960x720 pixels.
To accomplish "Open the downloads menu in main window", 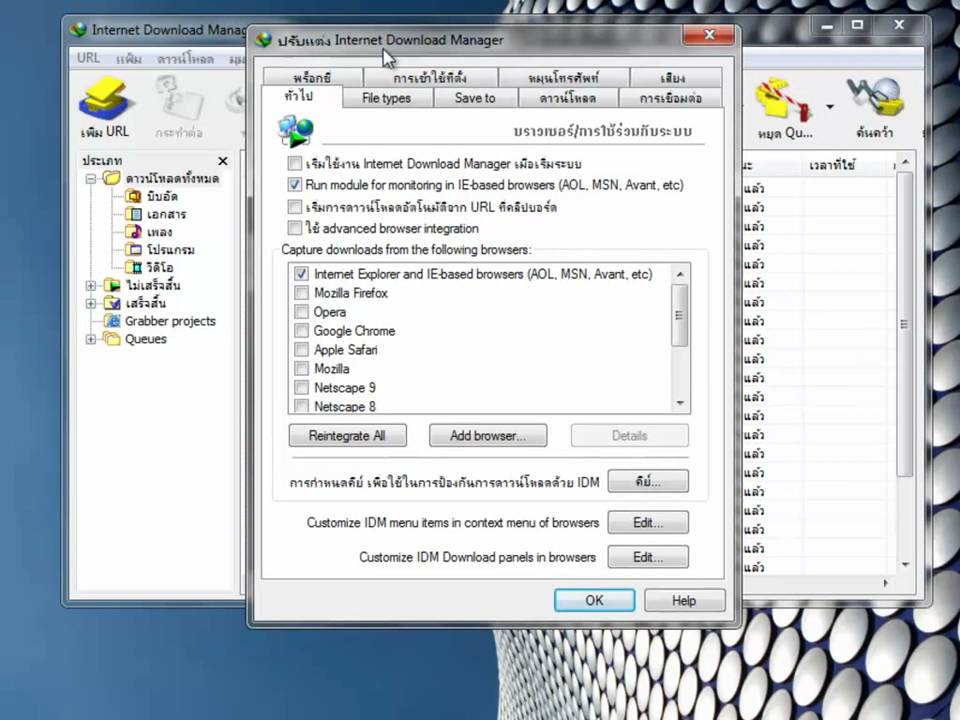I will 186,59.
